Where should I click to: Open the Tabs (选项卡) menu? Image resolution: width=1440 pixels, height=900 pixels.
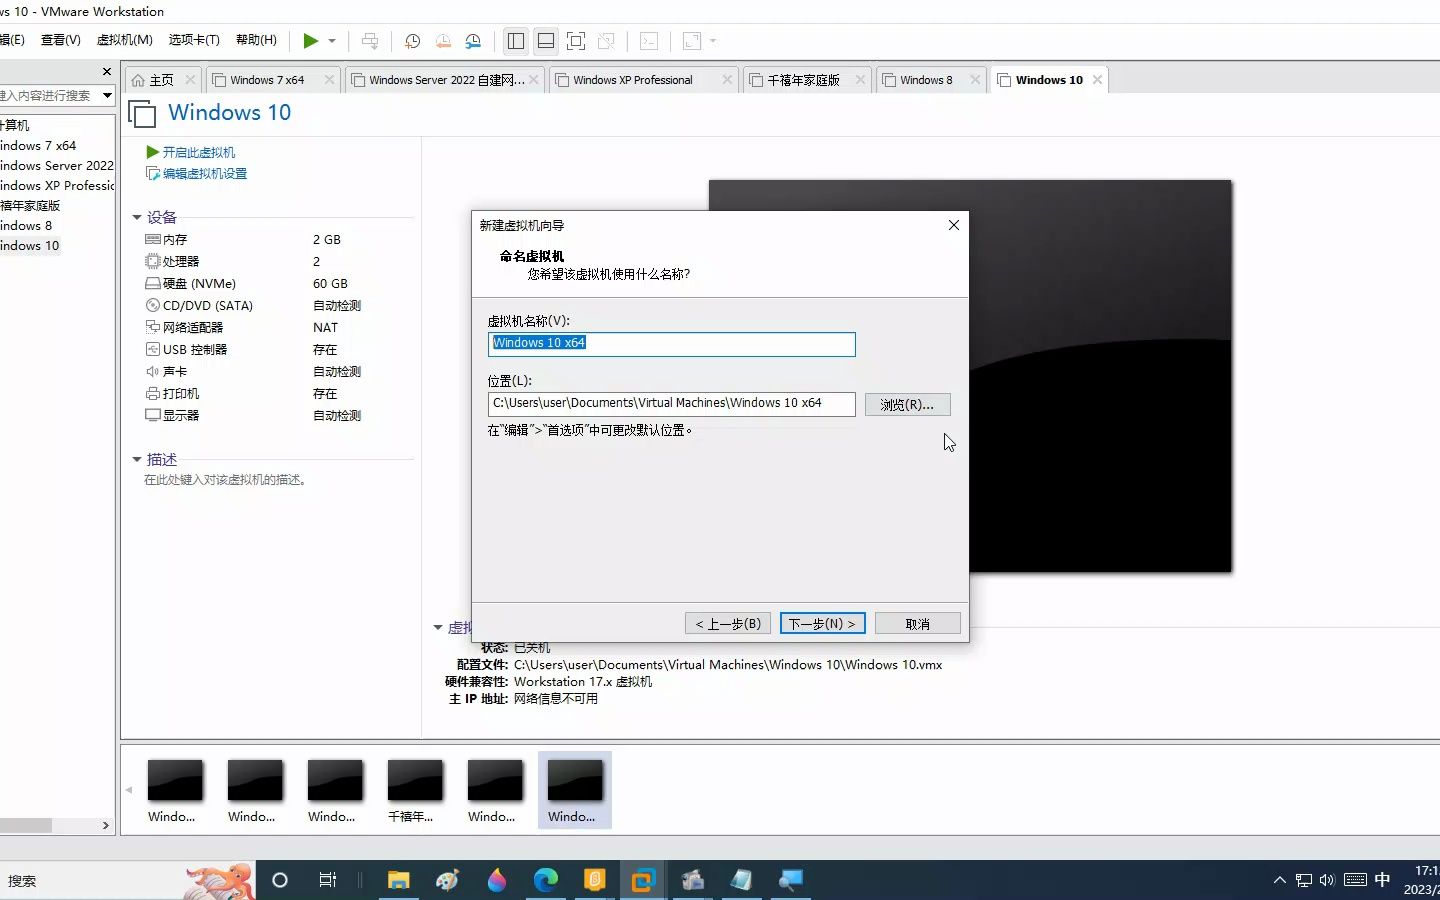[x=194, y=40]
